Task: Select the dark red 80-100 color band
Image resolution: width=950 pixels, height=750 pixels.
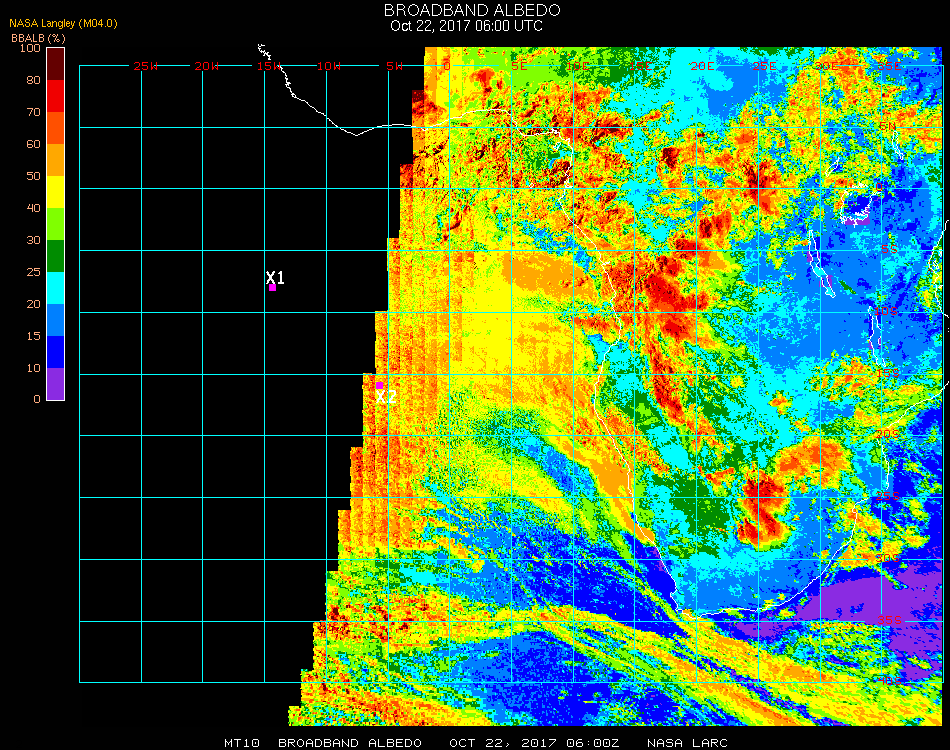Action: point(55,64)
